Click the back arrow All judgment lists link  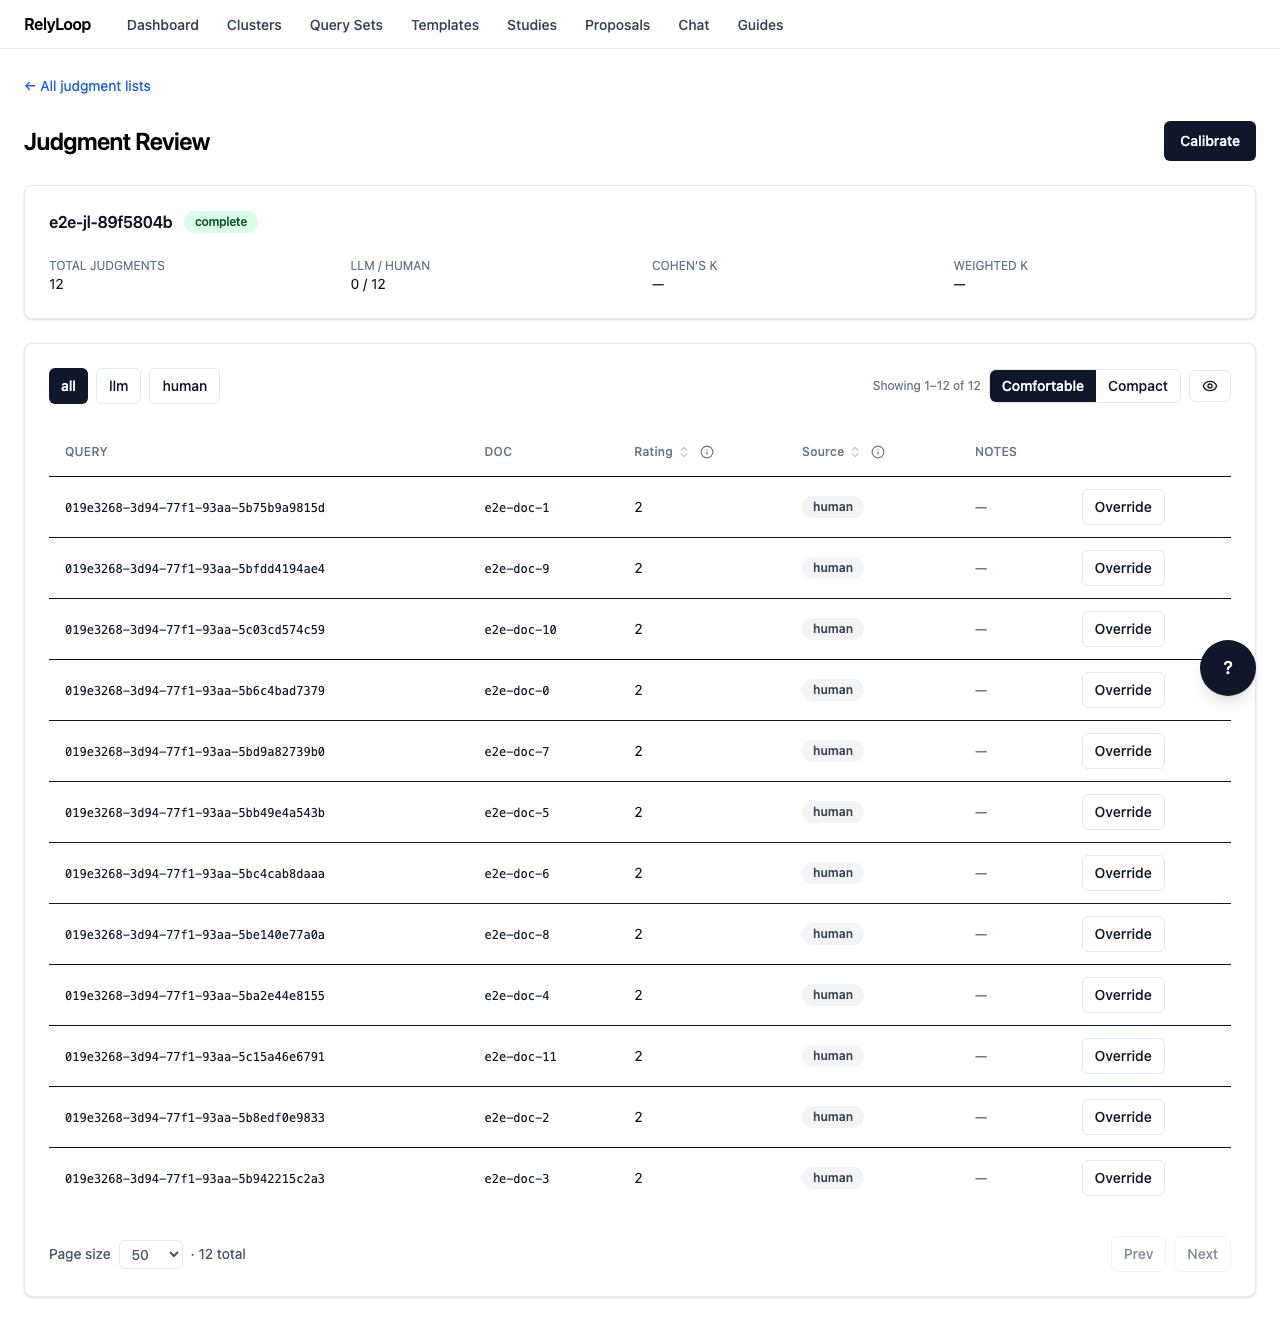click(87, 86)
